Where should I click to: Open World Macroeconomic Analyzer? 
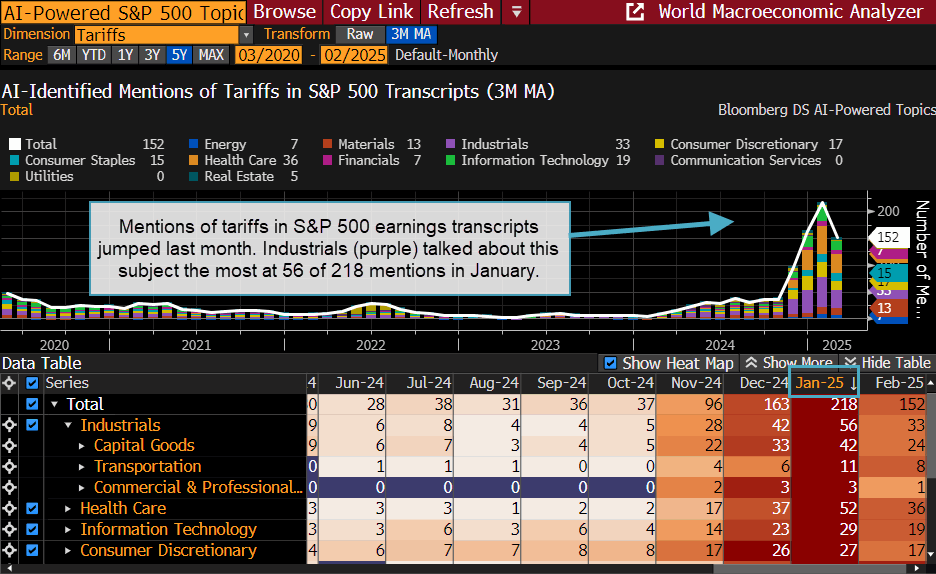790,12
